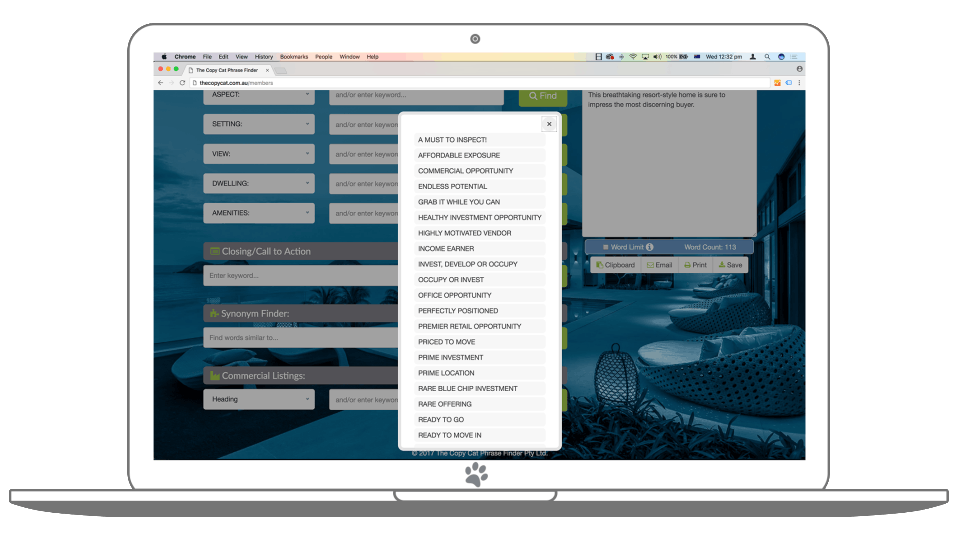The image size is (960, 551).
Task: Select phrase ENDLESS POTENTIAL
Action: (x=479, y=187)
